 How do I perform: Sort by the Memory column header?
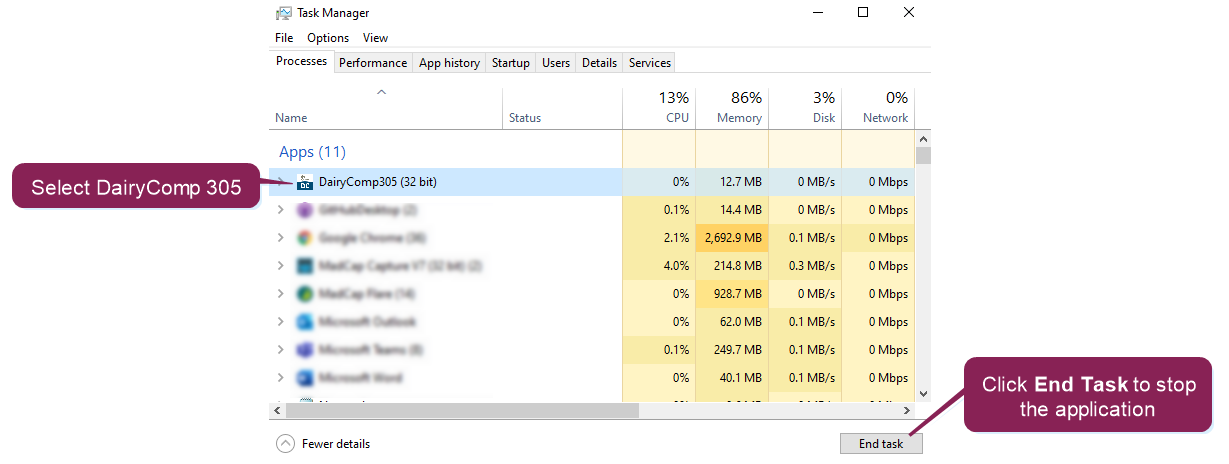pos(731,108)
